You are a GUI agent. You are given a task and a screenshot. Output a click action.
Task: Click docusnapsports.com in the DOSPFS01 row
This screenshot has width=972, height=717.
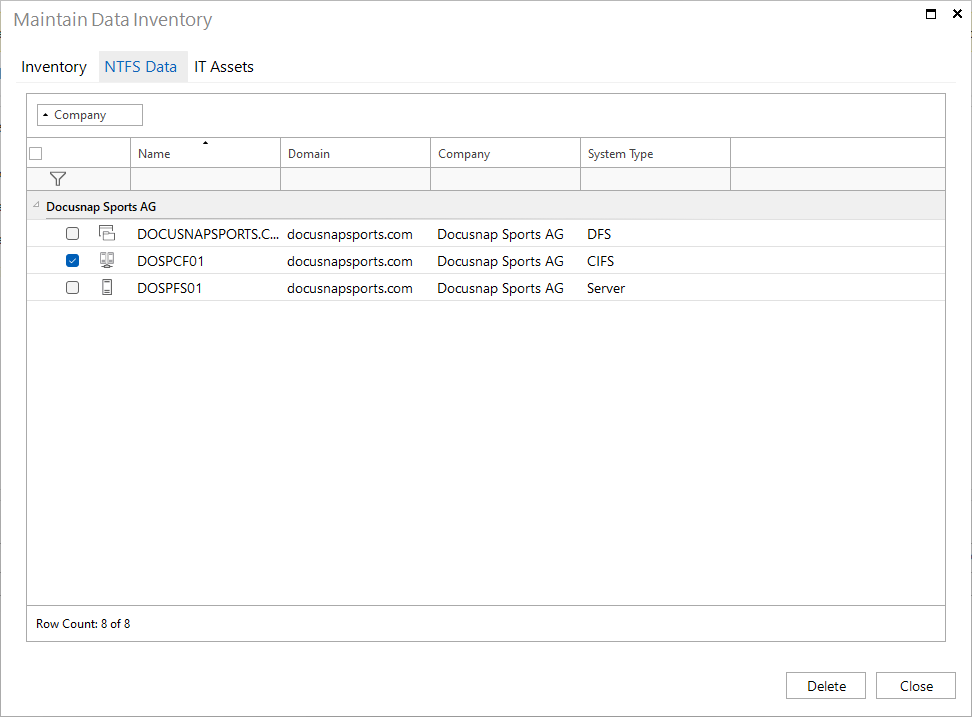(350, 288)
